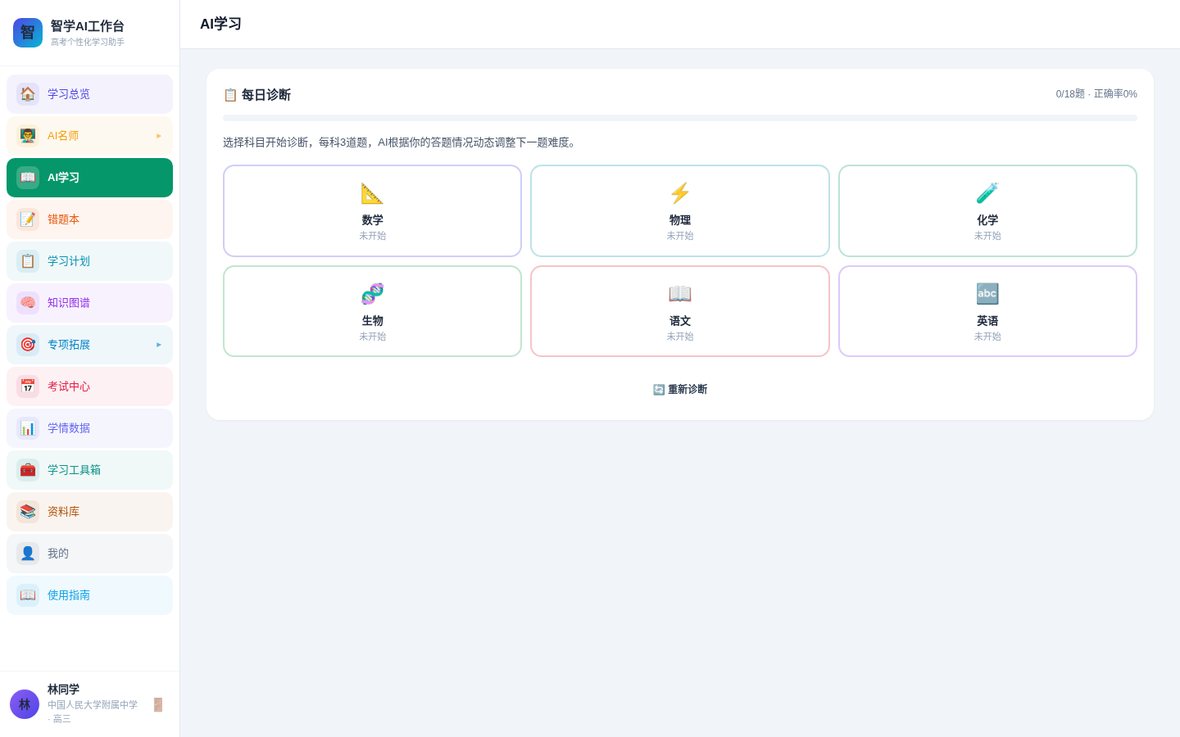Click the 0/18题 · 正确率0% status text
Screen dimensions: 1180x737
pos(1096,94)
